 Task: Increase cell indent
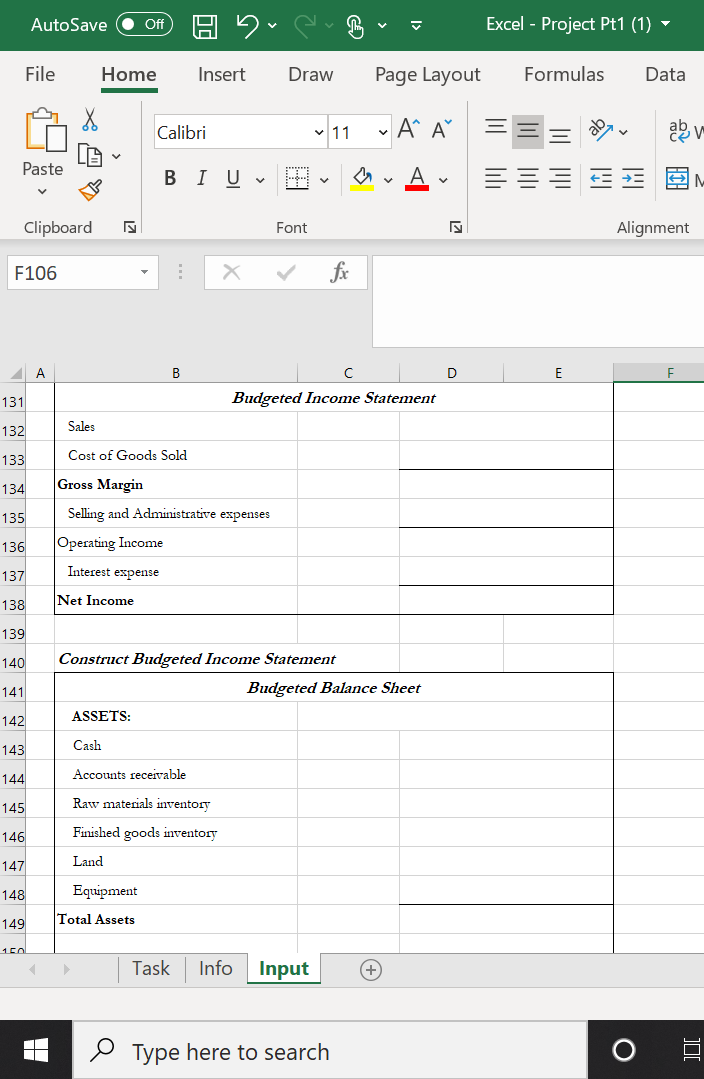pos(632,179)
